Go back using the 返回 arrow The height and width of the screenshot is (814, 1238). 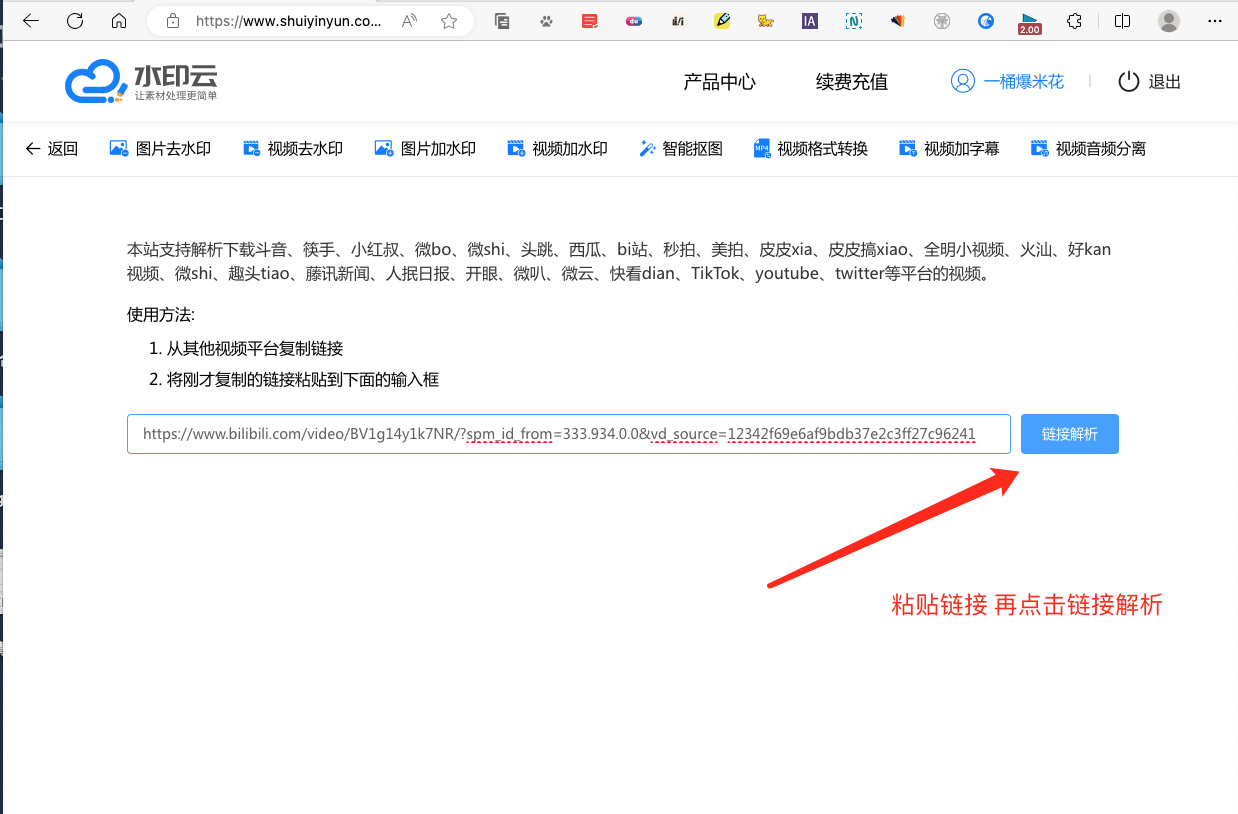pos(51,149)
